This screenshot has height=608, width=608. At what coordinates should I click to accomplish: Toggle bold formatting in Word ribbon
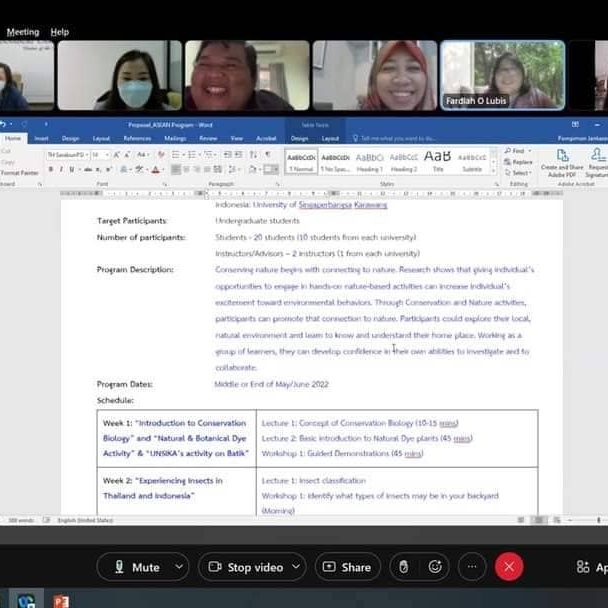click(x=51, y=169)
